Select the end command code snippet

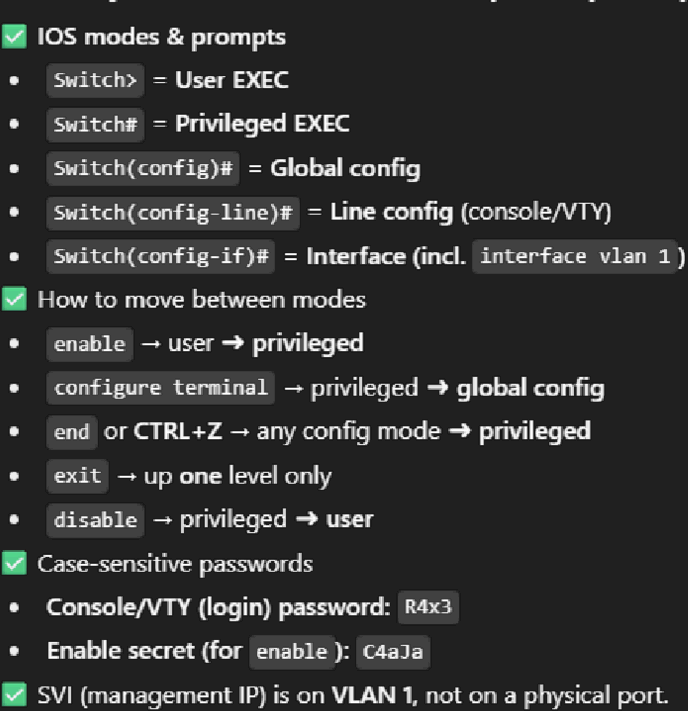tap(72, 432)
